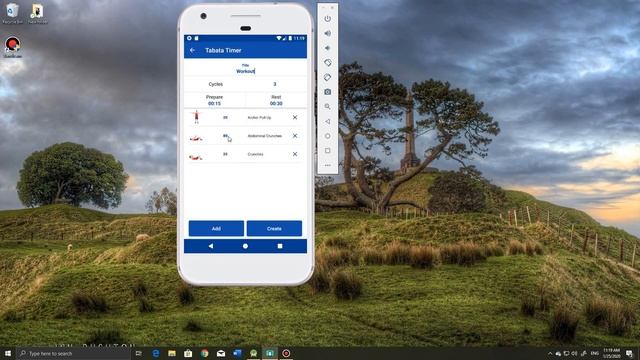Click the emulator toolbar Home circle

327,136
